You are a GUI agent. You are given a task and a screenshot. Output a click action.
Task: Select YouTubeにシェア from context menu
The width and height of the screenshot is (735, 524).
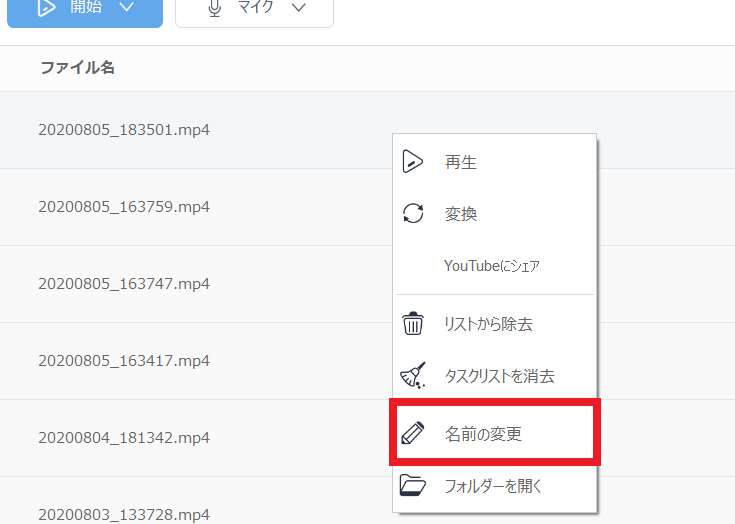click(491, 266)
